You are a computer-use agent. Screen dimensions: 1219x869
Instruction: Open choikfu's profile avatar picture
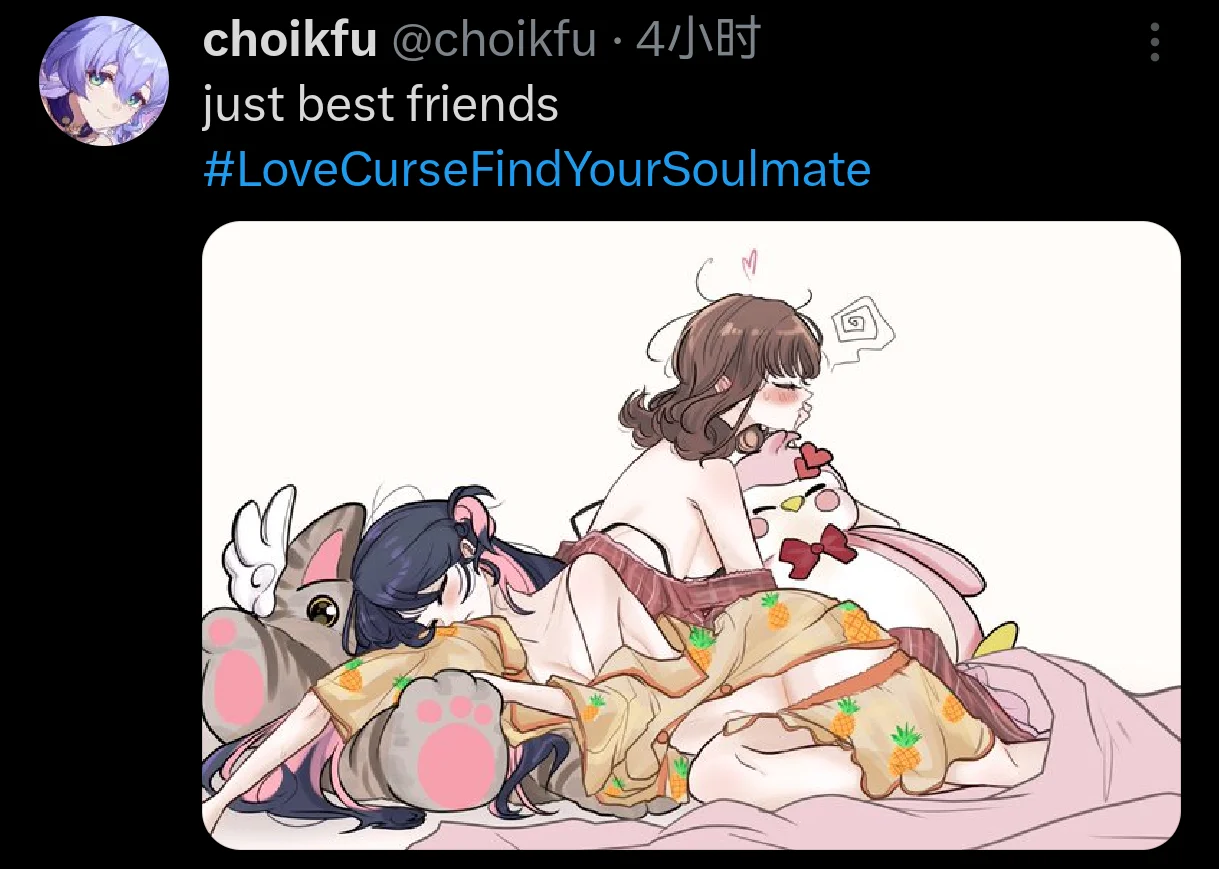click(103, 81)
